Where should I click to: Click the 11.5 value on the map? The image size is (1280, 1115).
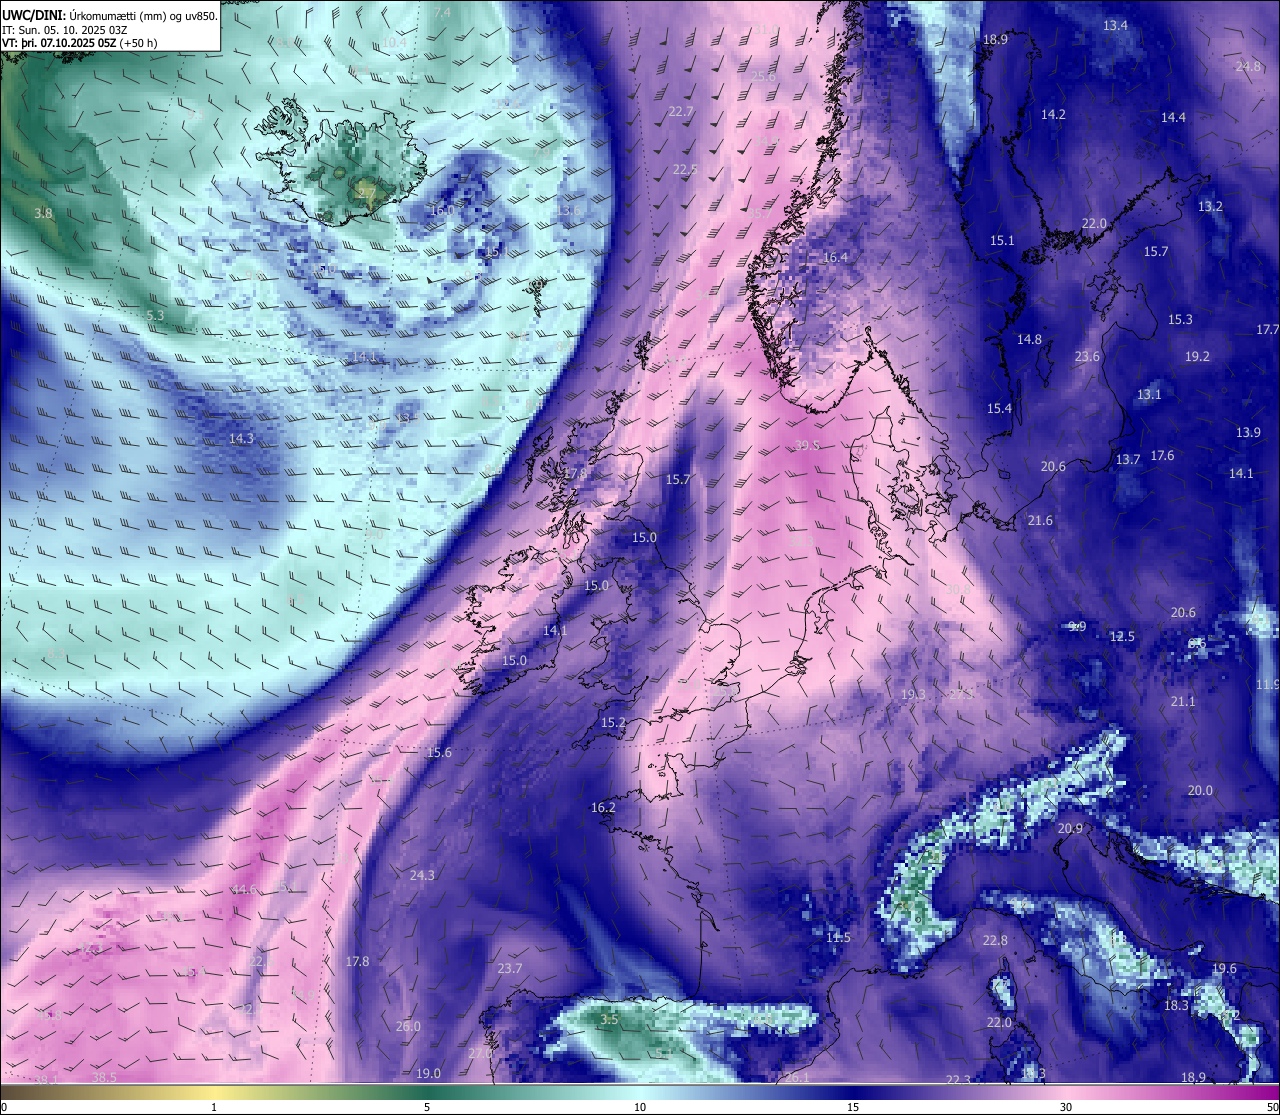tap(838, 937)
